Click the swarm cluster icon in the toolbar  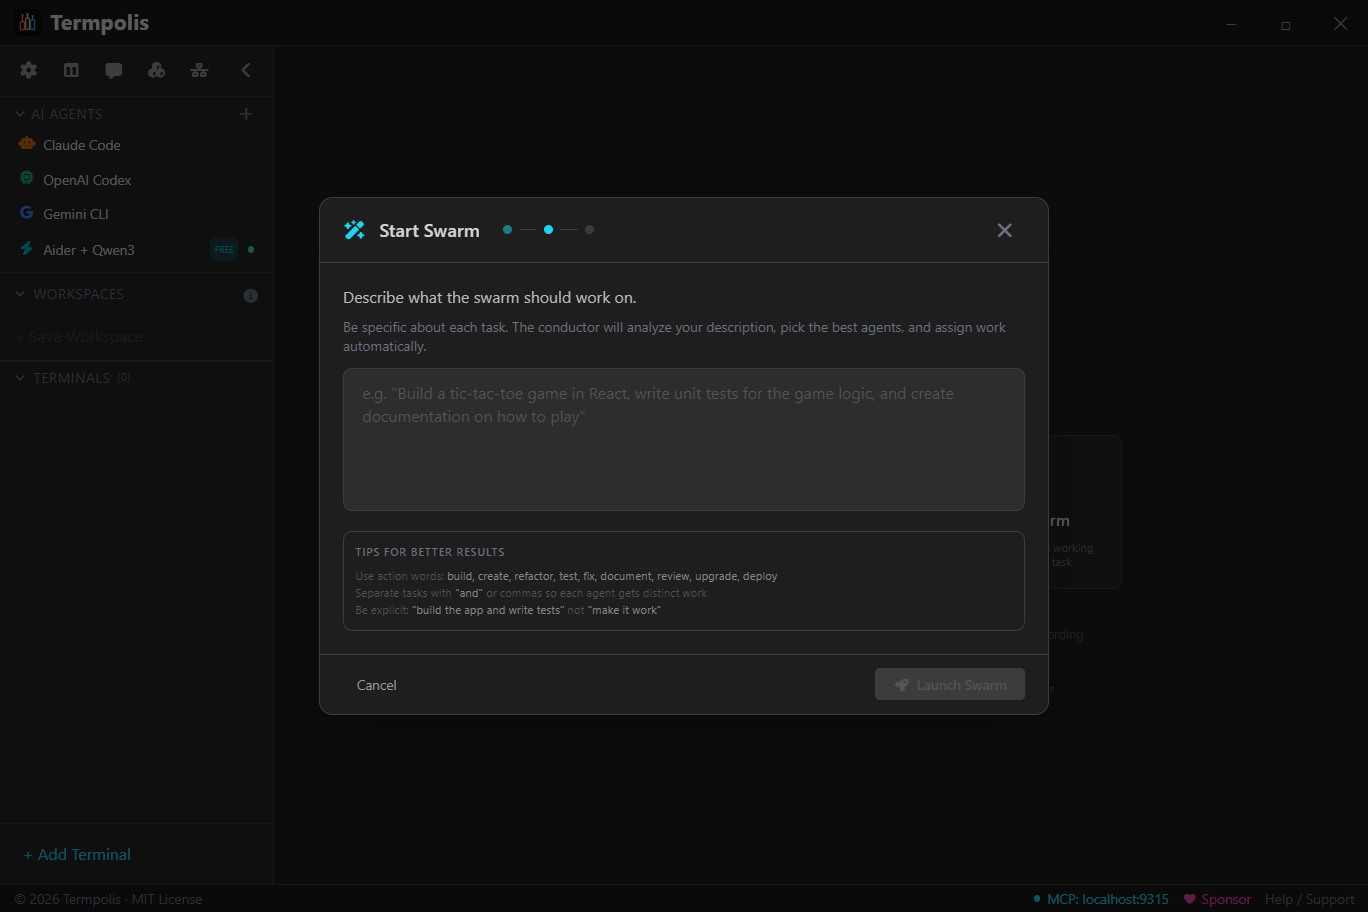tap(156, 70)
